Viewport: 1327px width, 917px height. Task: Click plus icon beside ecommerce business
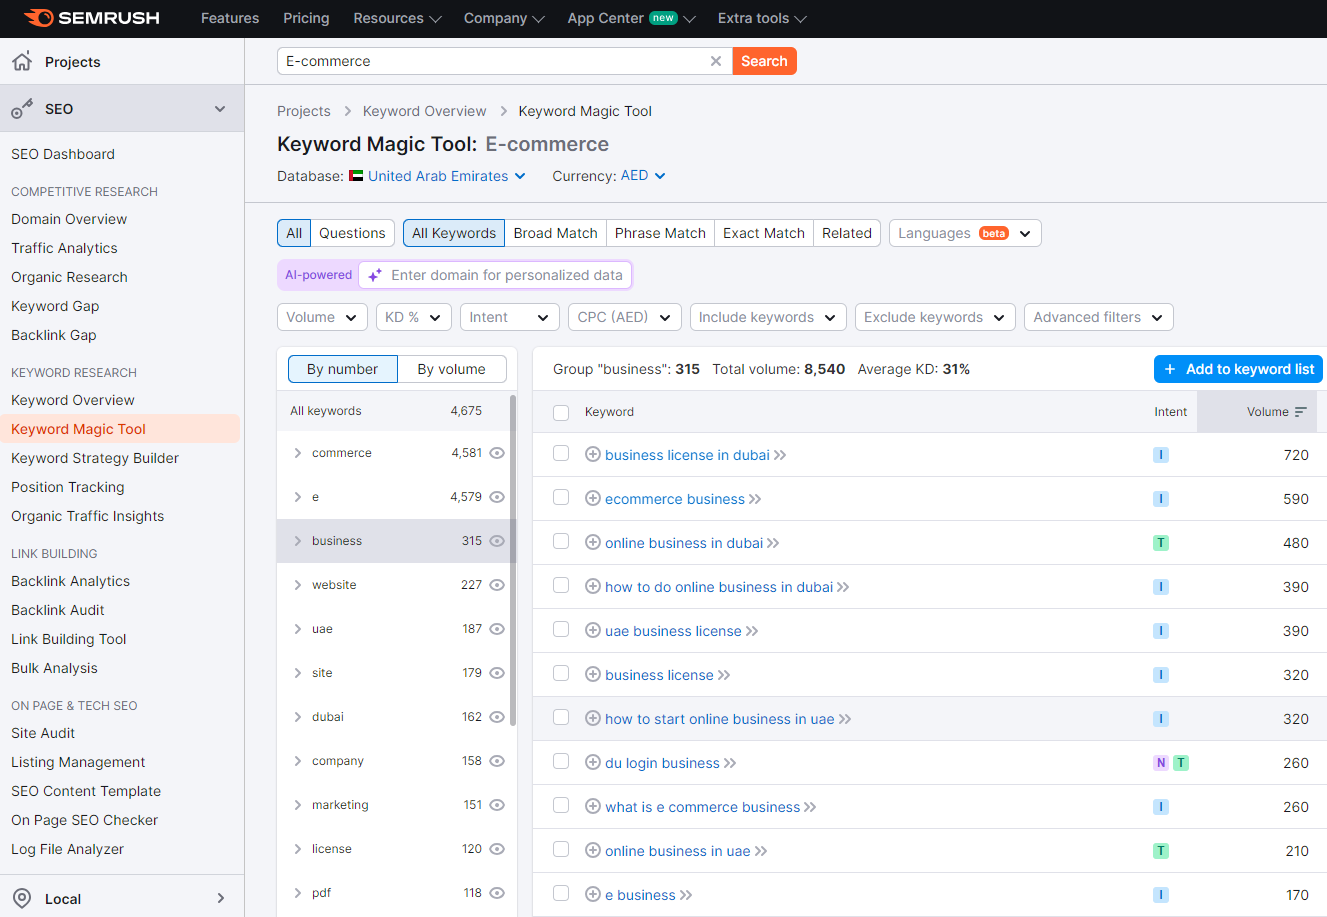click(593, 499)
